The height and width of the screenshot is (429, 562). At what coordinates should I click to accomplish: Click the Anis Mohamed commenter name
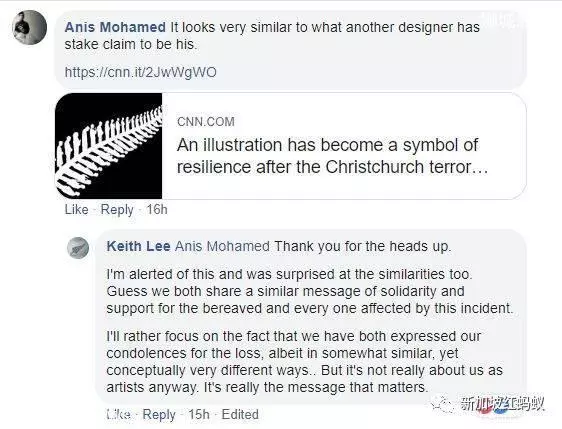click(x=115, y=27)
